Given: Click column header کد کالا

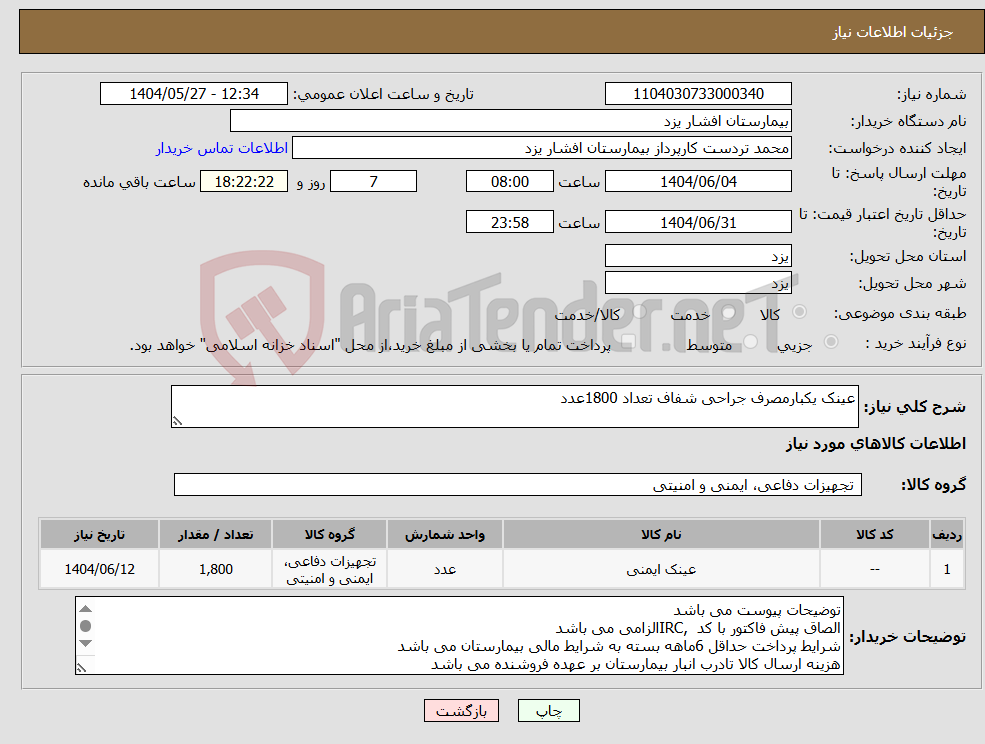Looking at the screenshot, I should coord(874,534).
